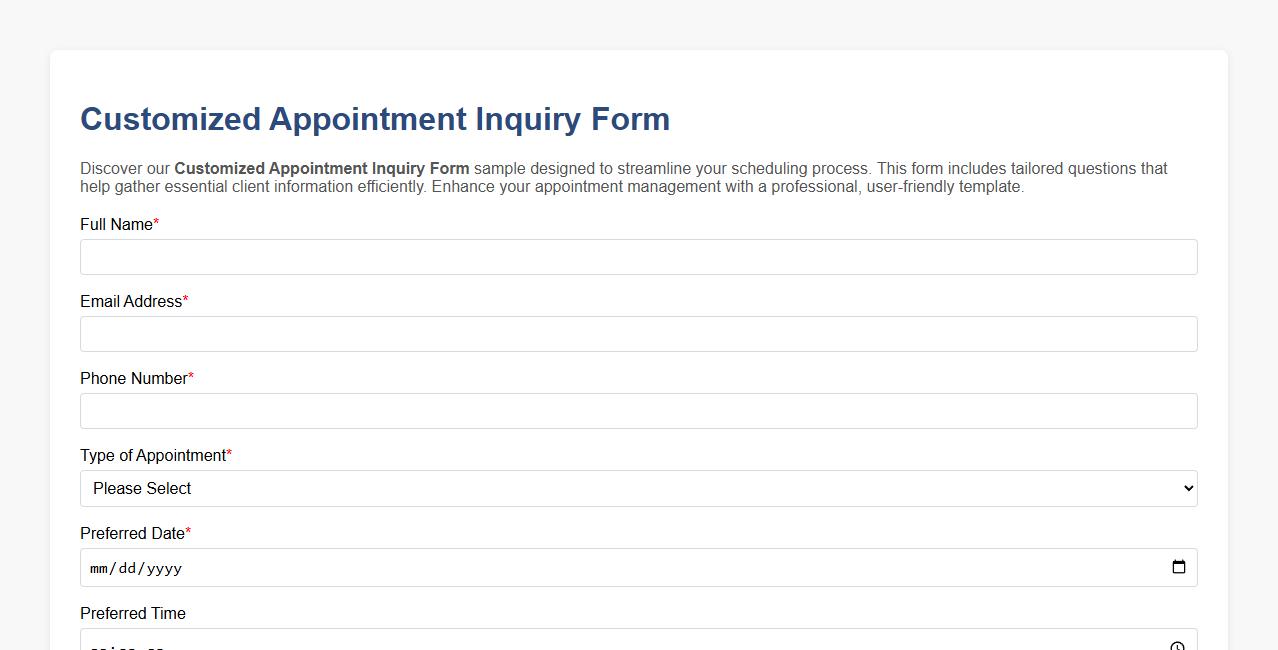Viewport: 1278px width, 650px height.
Task: Click the Email Address text box
Action: point(639,333)
